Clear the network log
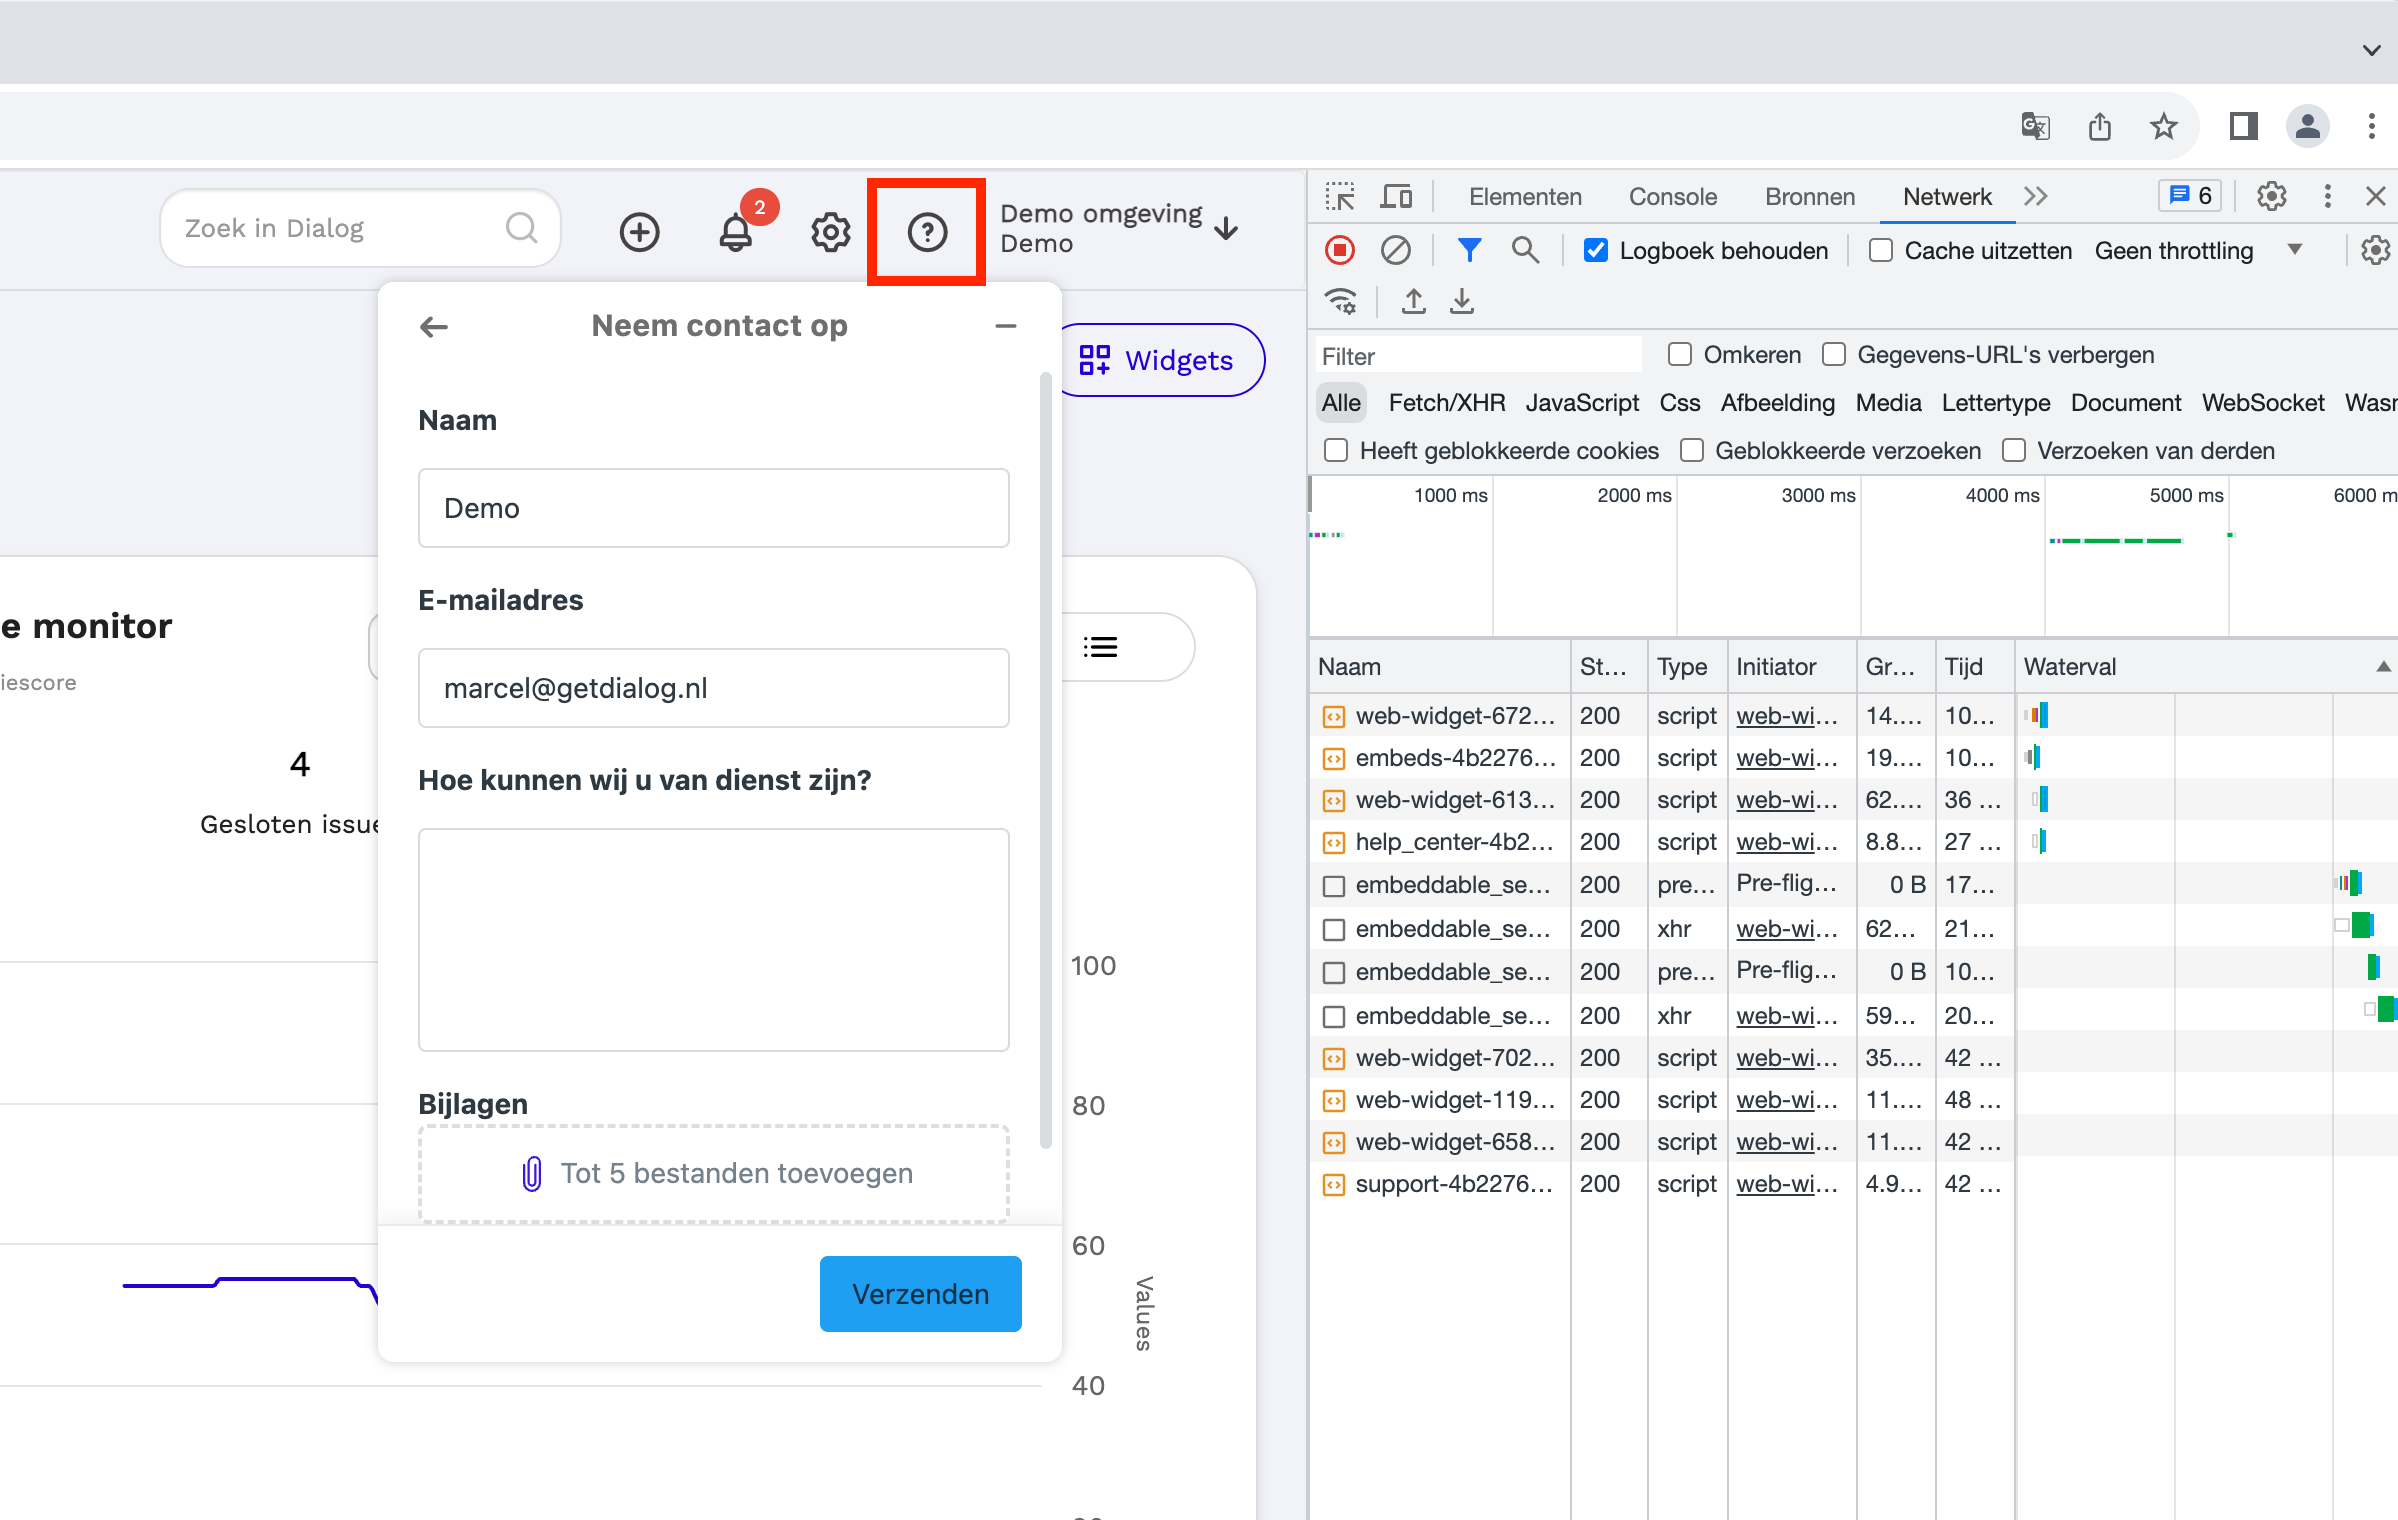Screen dimensions: 2398x1520 click(1395, 250)
